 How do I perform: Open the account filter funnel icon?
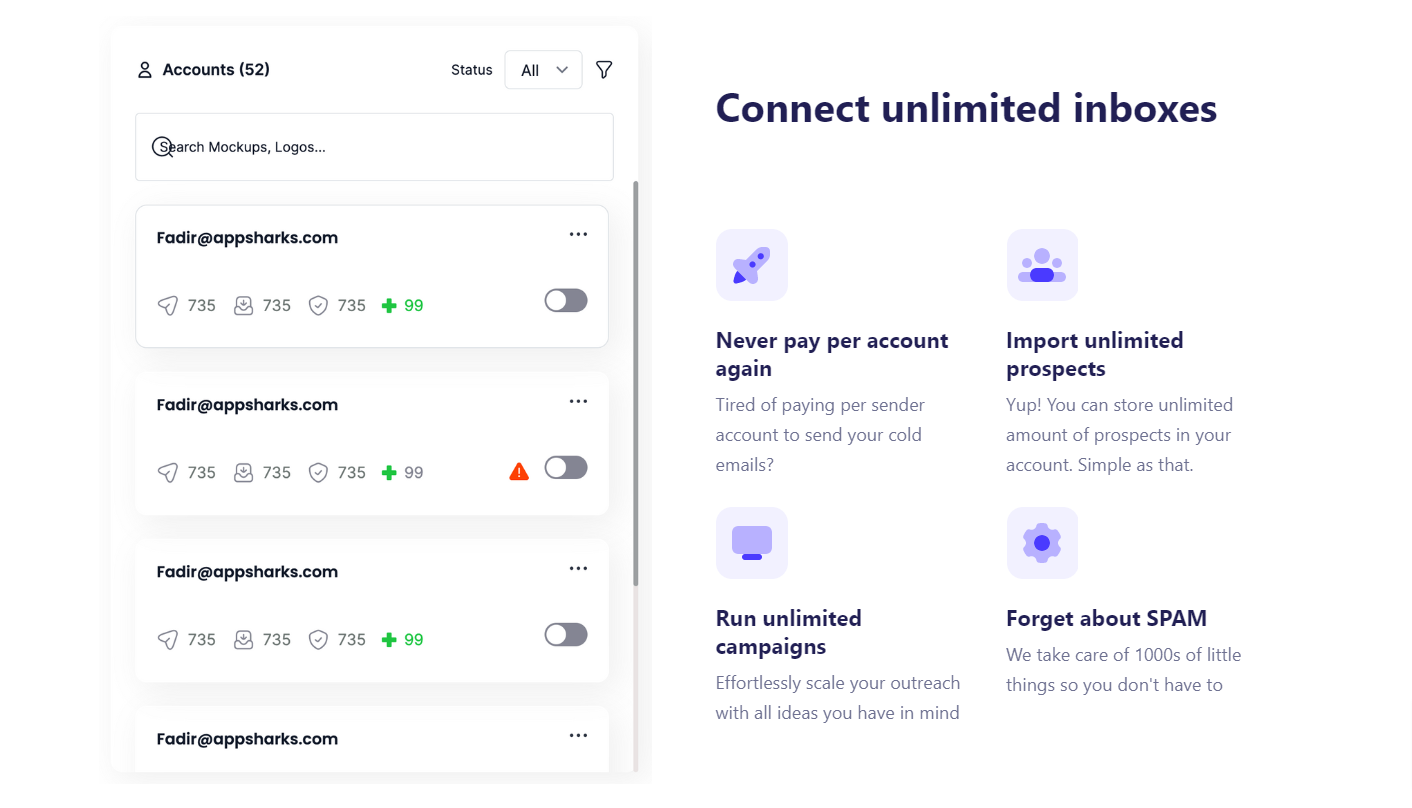click(x=604, y=69)
